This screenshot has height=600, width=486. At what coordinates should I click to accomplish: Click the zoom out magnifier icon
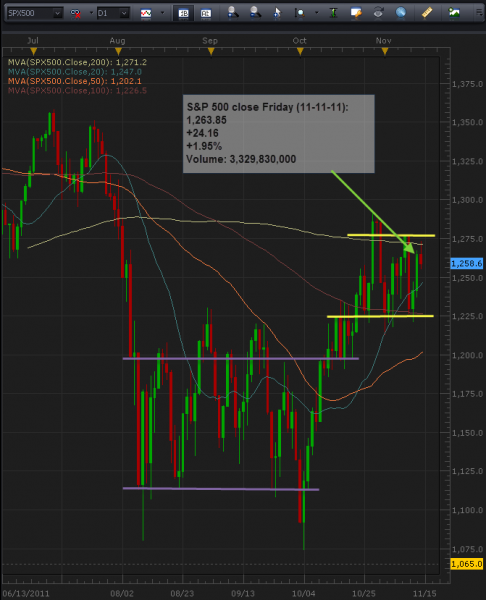(x=255, y=13)
